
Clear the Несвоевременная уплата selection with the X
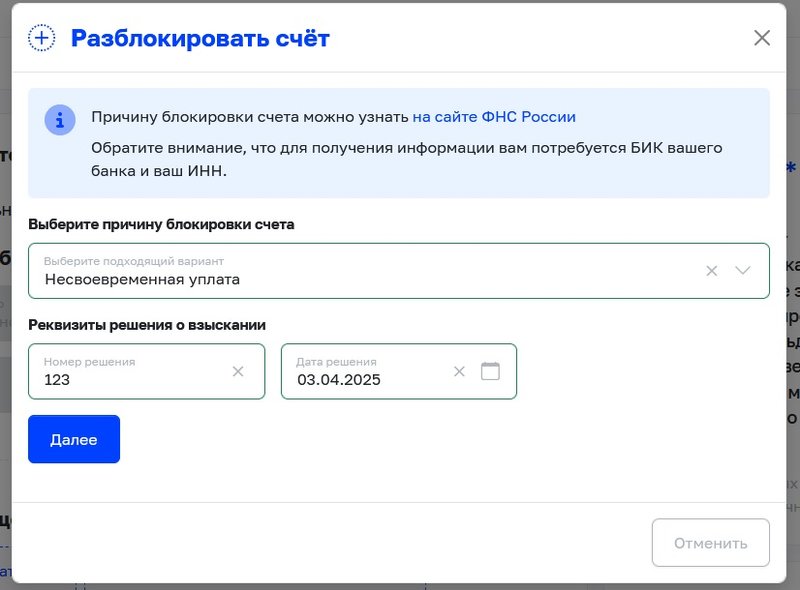coord(711,270)
